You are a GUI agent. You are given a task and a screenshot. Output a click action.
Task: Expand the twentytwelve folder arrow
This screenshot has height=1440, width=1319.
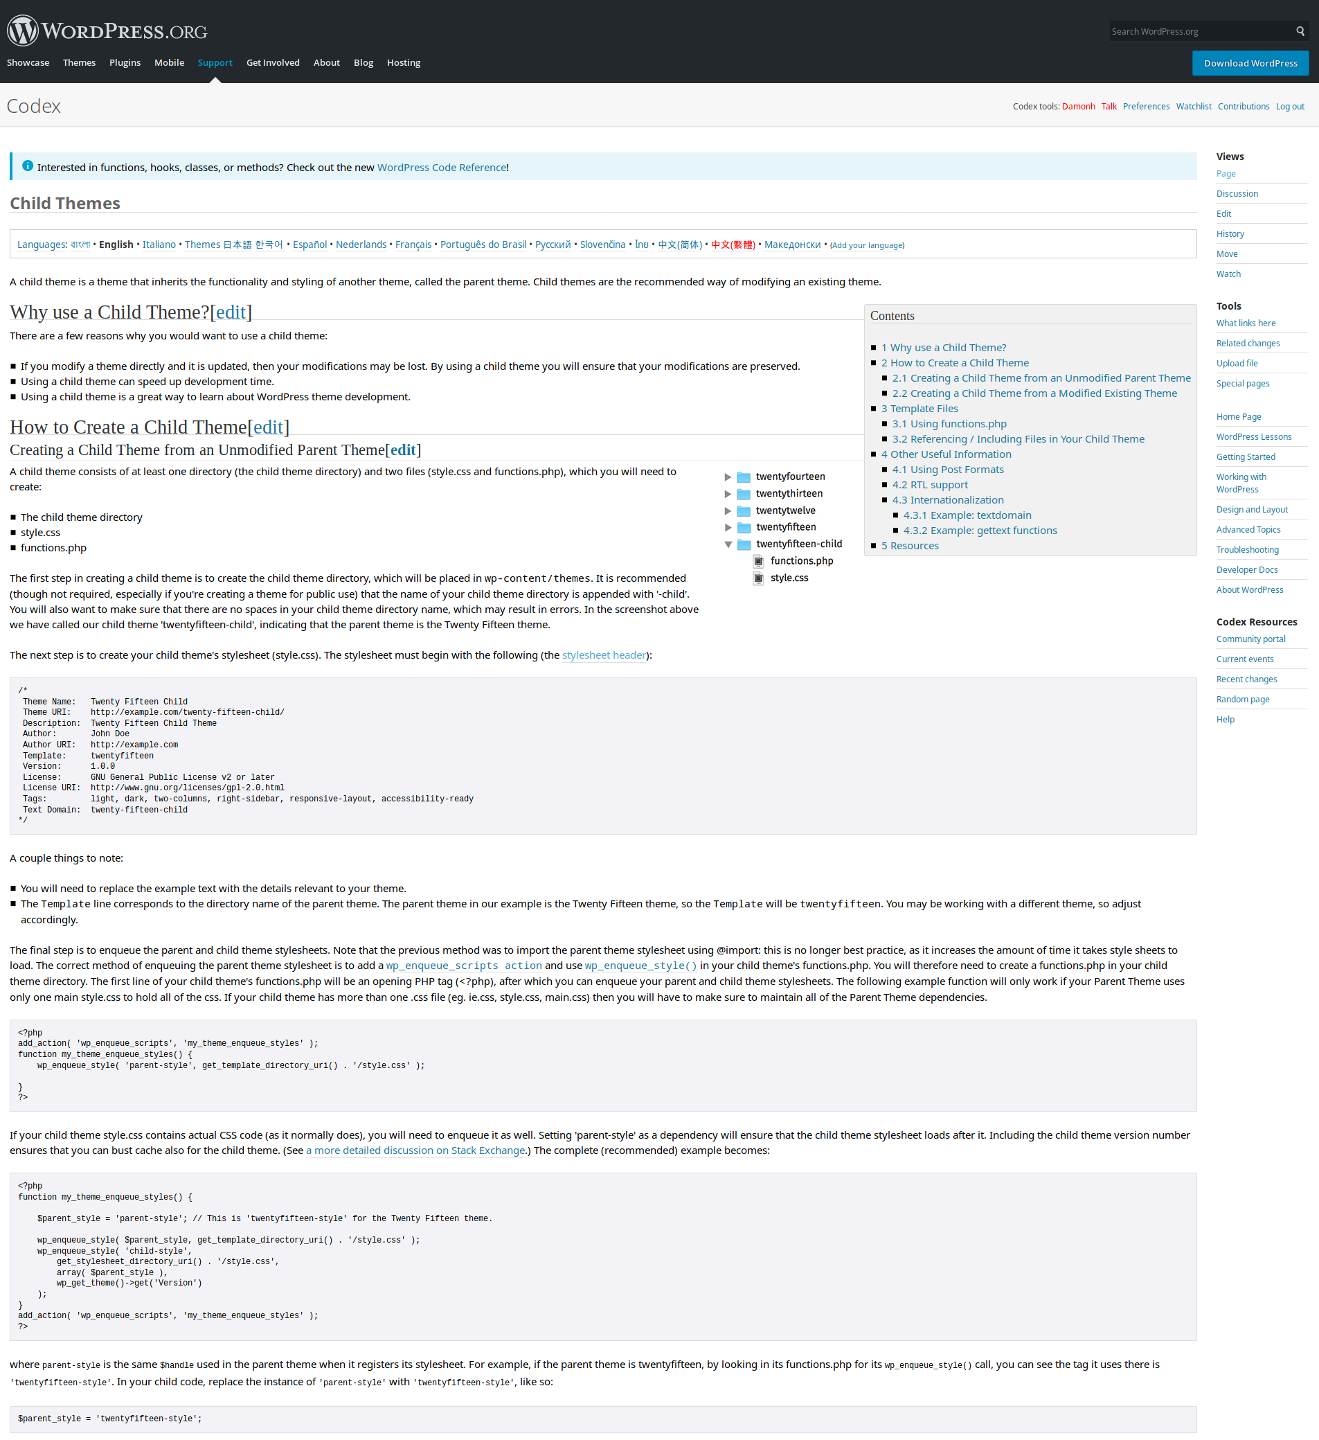[x=728, y=511]
